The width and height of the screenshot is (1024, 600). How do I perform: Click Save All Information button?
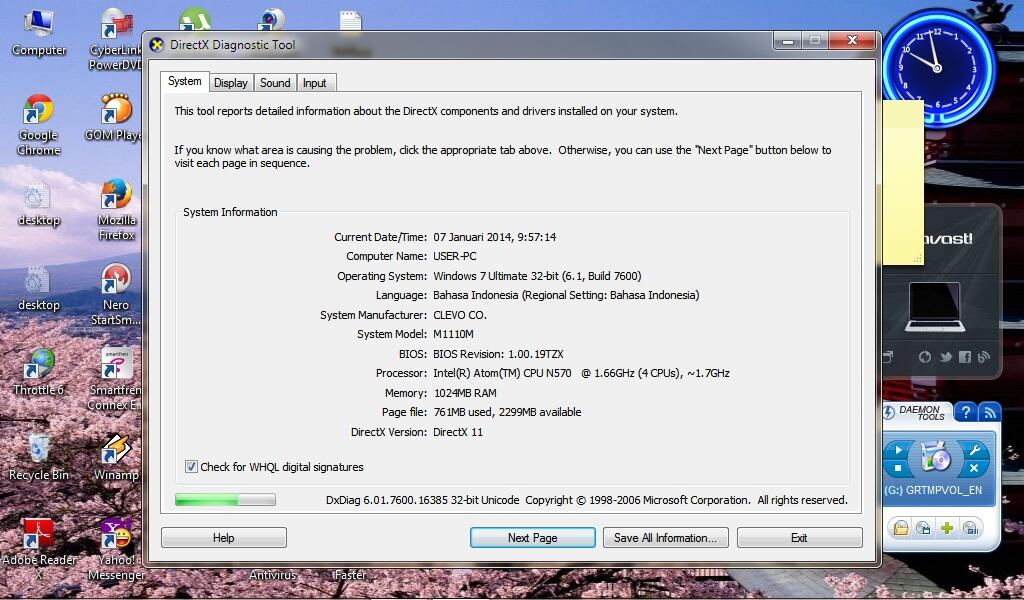pyautogui.click(x=665, y=538)
